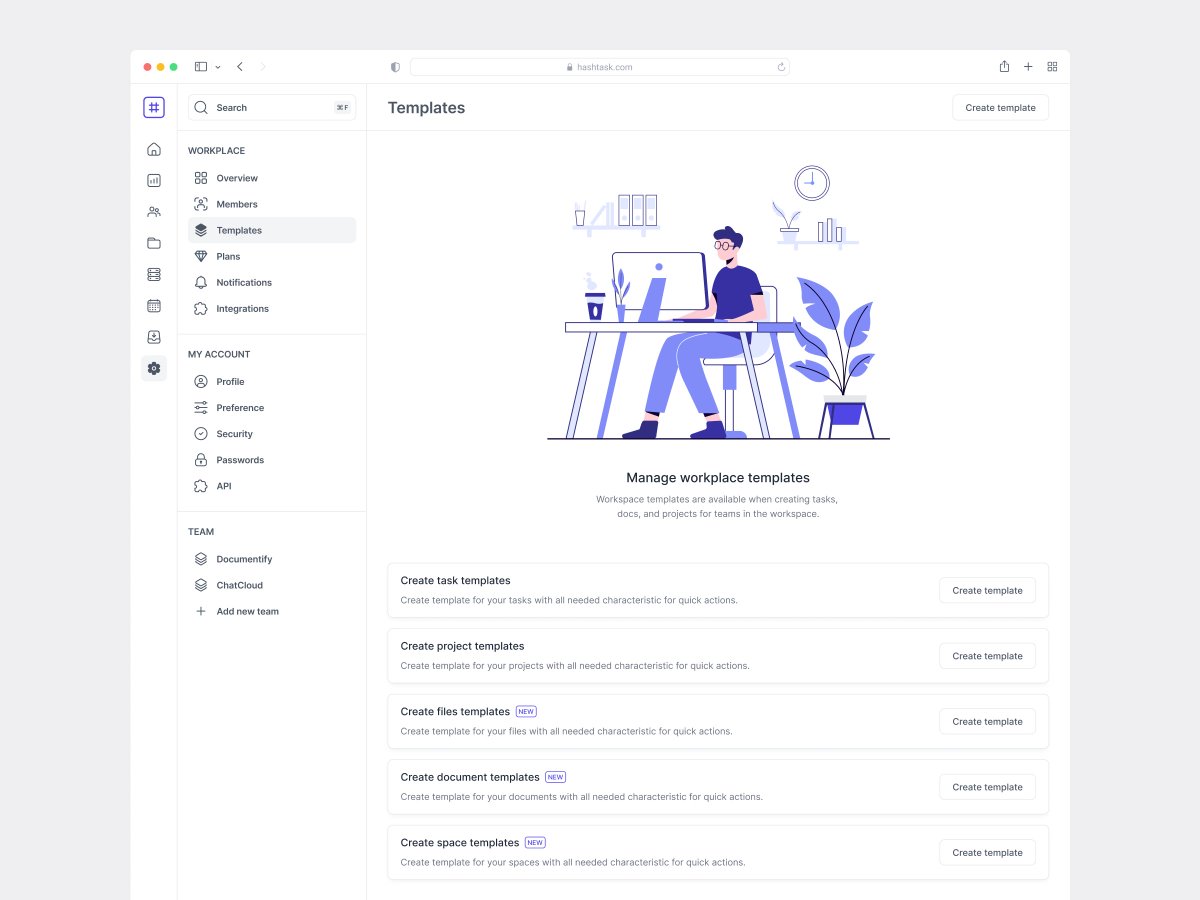Click the Overview grid icon
This screenshot has height=900, width=1200.
201,178
